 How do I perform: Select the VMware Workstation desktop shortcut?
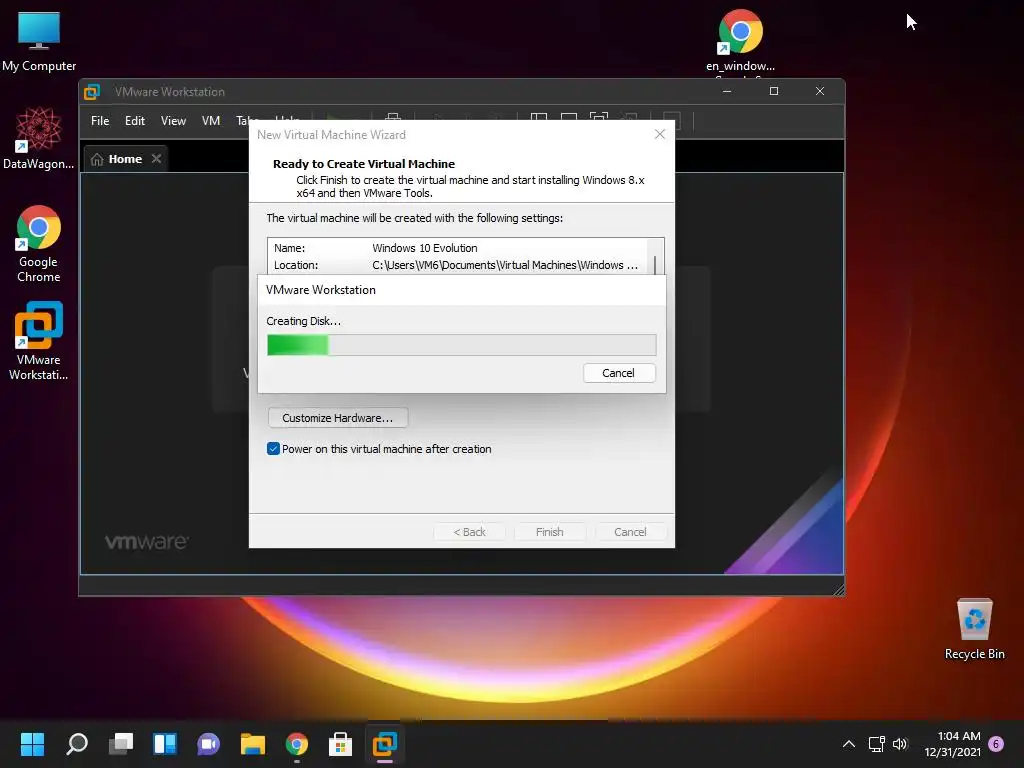point(39,340)
